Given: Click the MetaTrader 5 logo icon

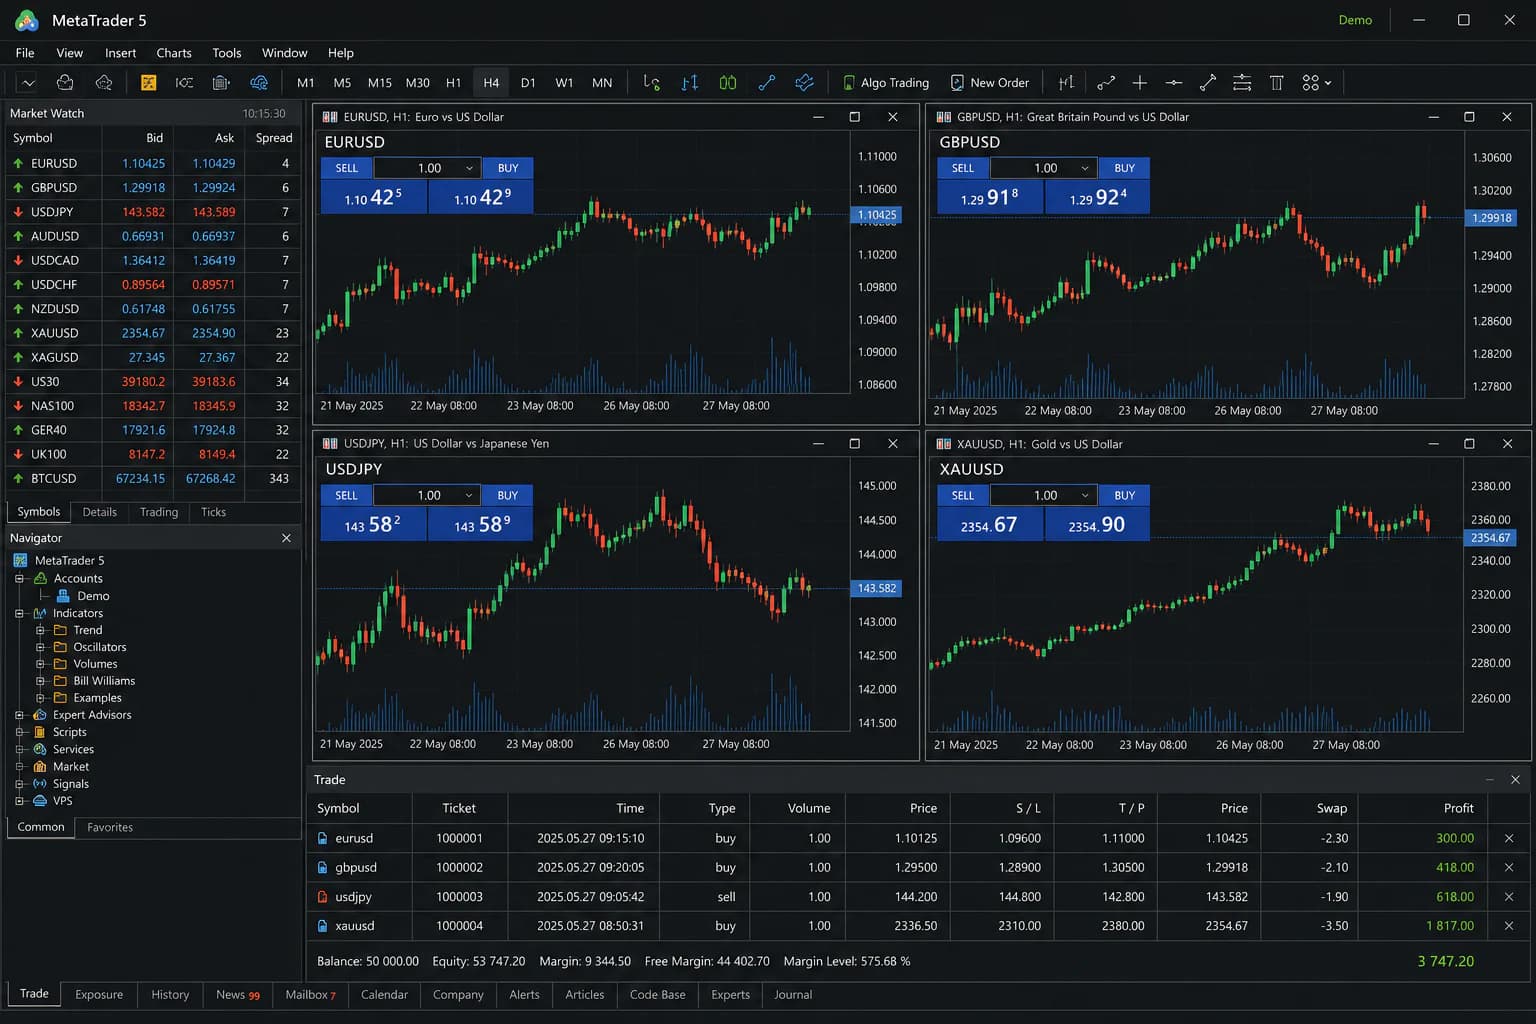Looking at the screenshot, I should coord(27,20).
